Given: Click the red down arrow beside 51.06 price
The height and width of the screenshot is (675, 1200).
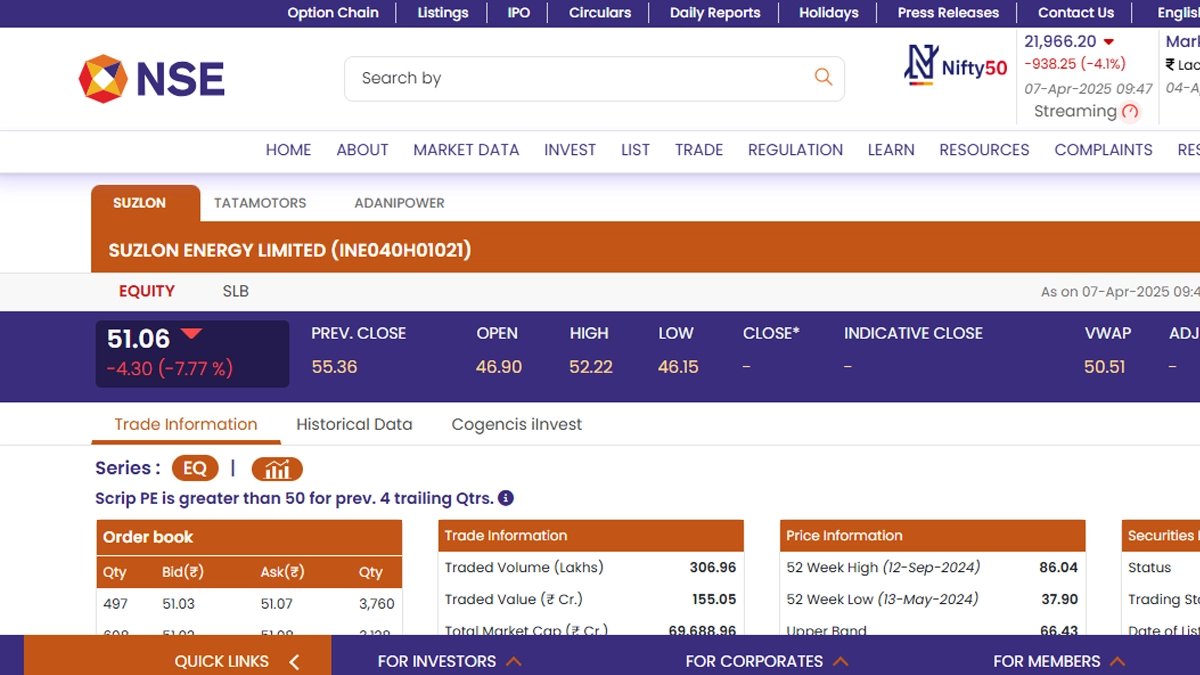Looking at the screenshot, I should (x=191, y=334).
